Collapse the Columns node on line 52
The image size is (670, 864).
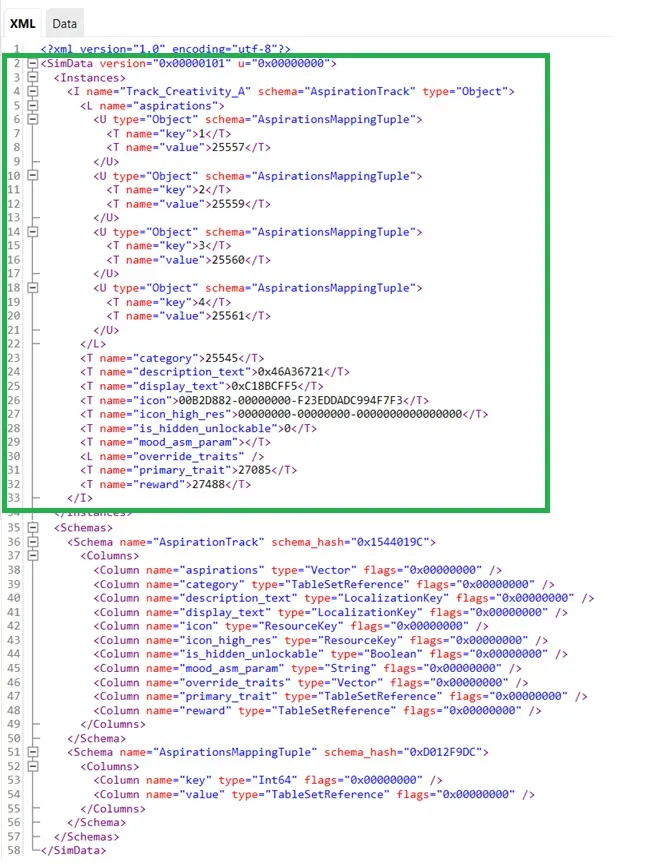tap(33, 765)
